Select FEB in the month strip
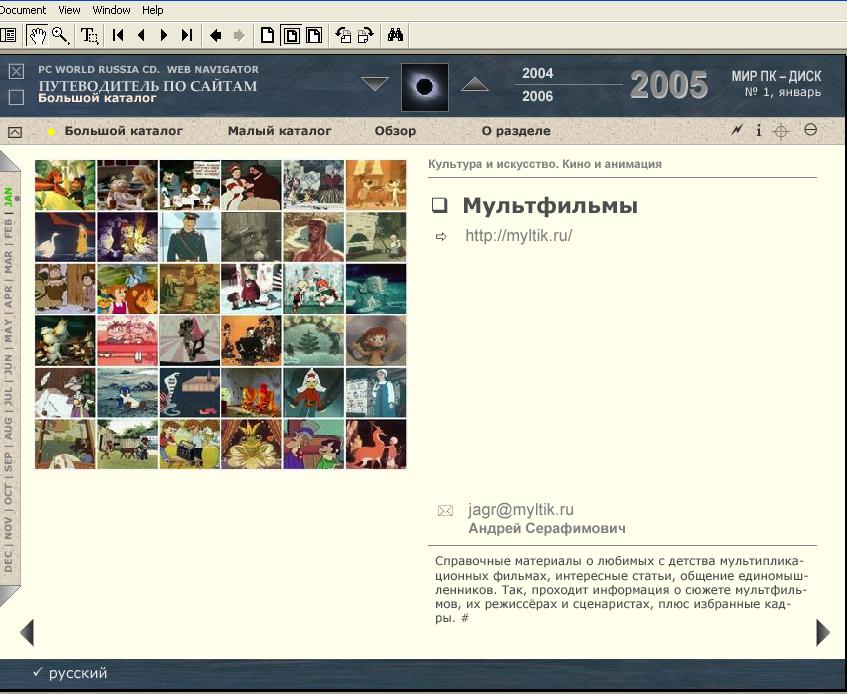The image size is (847, 694). click(8, 228)
